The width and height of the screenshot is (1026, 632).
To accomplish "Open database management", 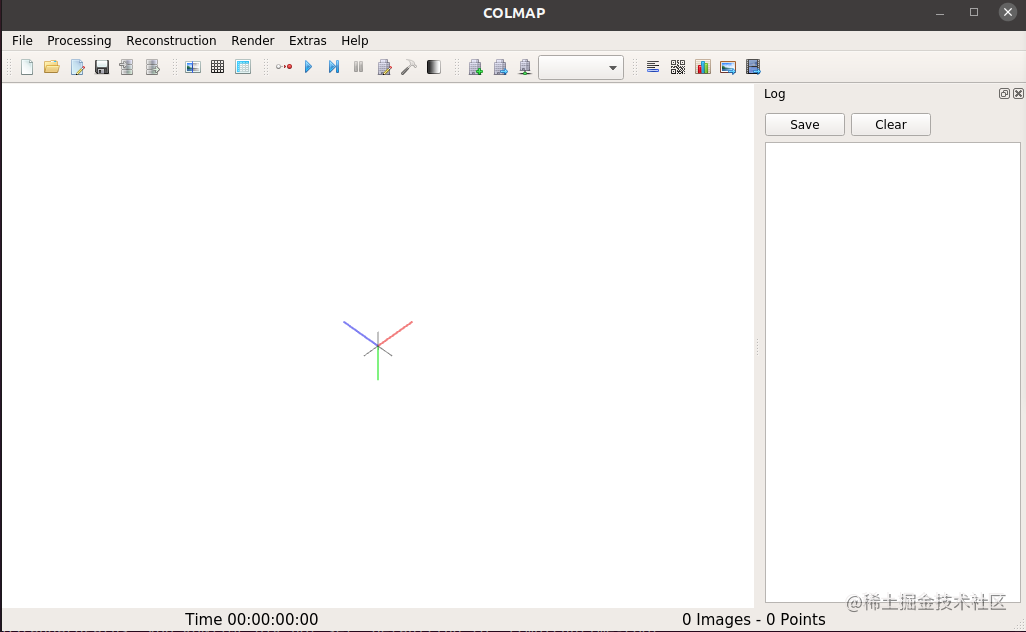I will pos(243,66).
